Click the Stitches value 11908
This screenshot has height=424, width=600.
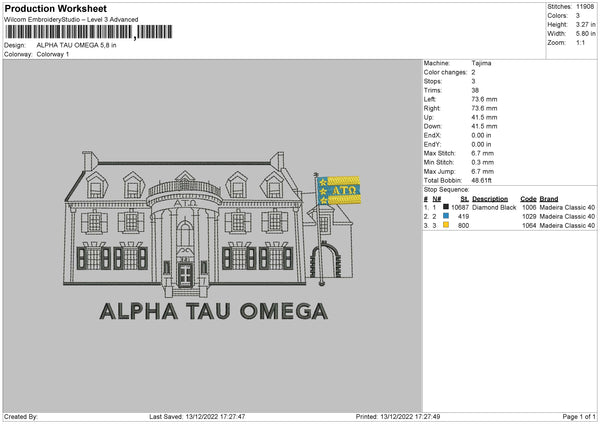[x=585, y=7]
